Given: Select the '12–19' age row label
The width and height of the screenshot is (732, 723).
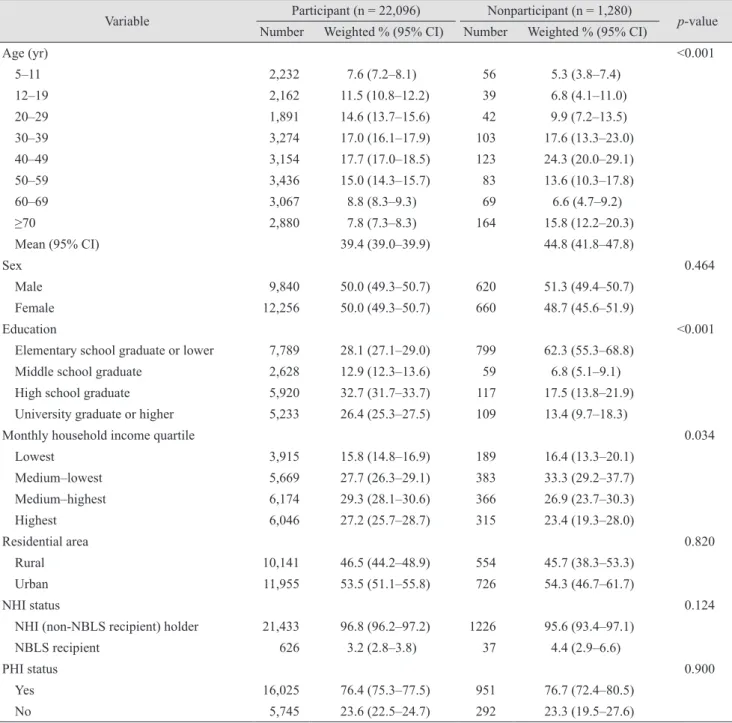Looking at the screenshot, I should click(31, 95).
